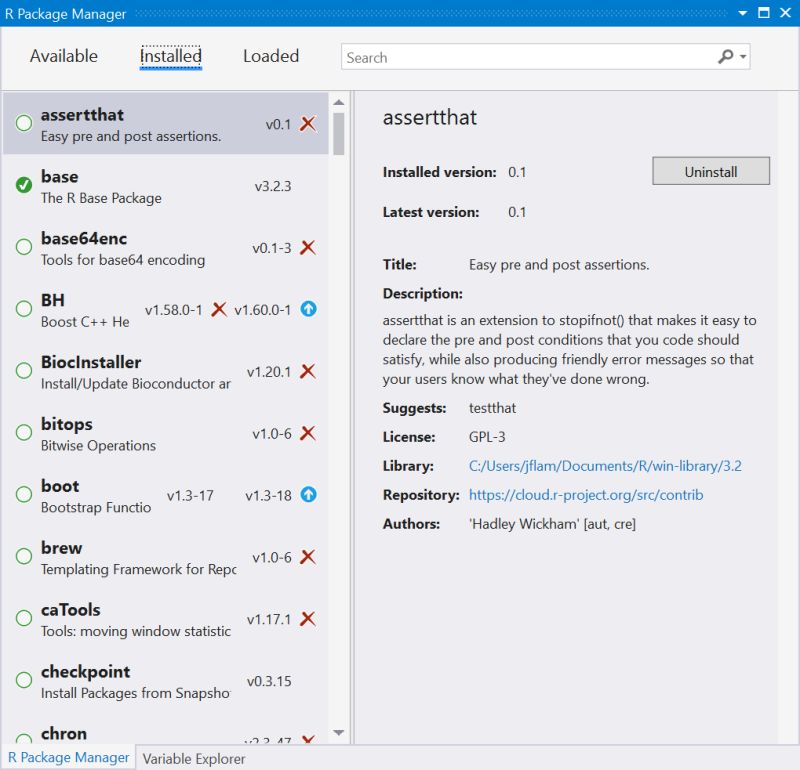800x770 pixels.
Task: Click the green check icon beside base
Action: pos(22,185)
